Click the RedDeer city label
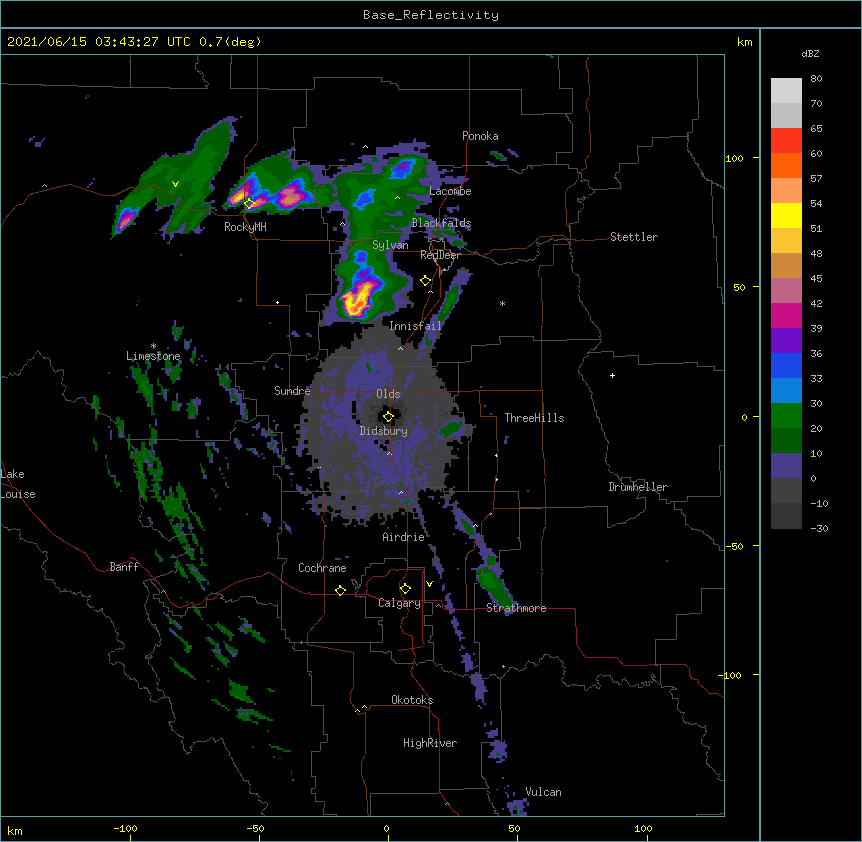The height and width of the screenshot is (842, 862). click(440, 255)
